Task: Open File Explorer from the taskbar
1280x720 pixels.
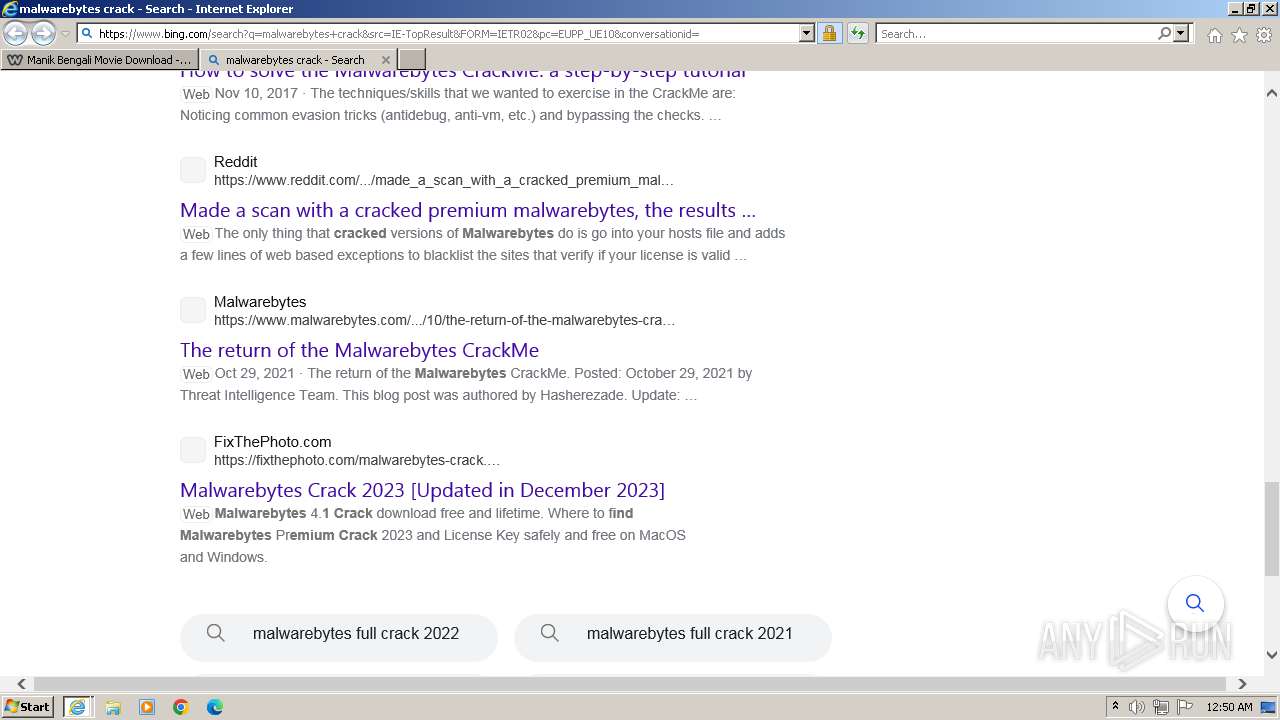Action: click(x=113, y=707)
